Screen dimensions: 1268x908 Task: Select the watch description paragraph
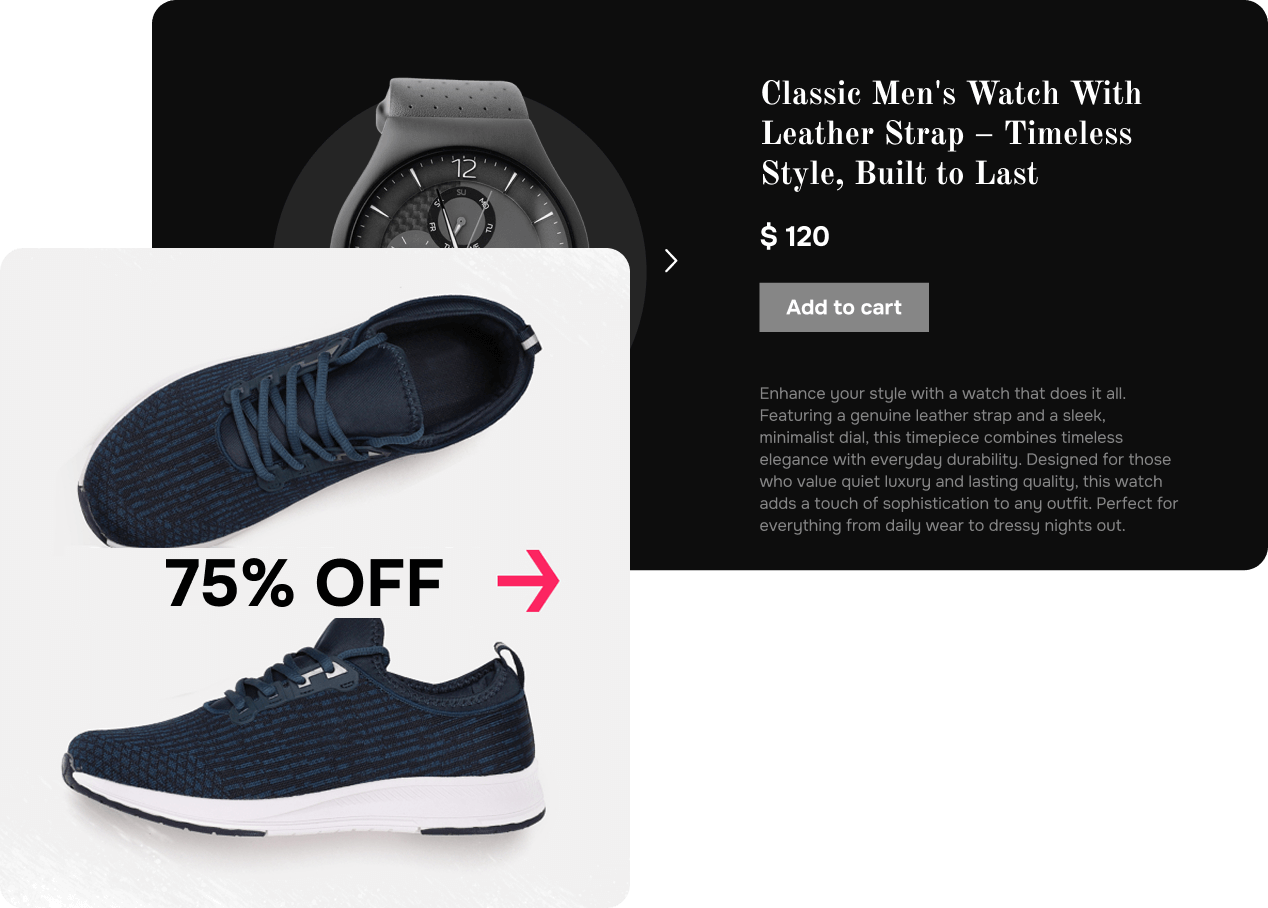(968, 459)
